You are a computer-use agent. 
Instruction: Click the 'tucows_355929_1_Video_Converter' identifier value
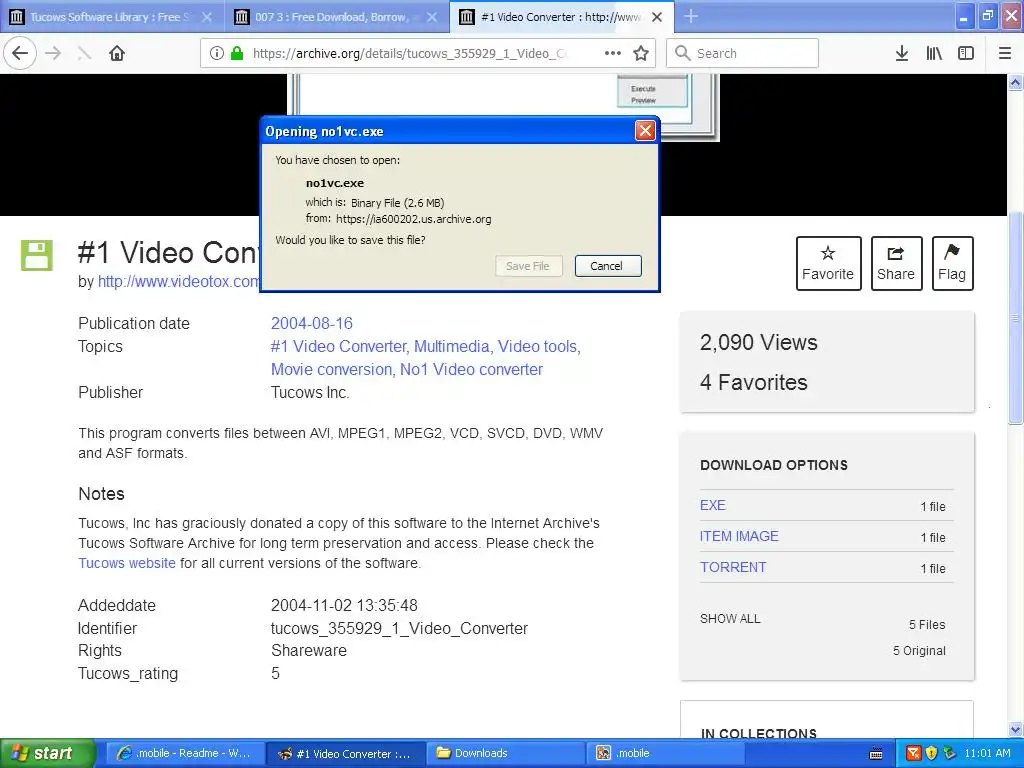(399, 628)
